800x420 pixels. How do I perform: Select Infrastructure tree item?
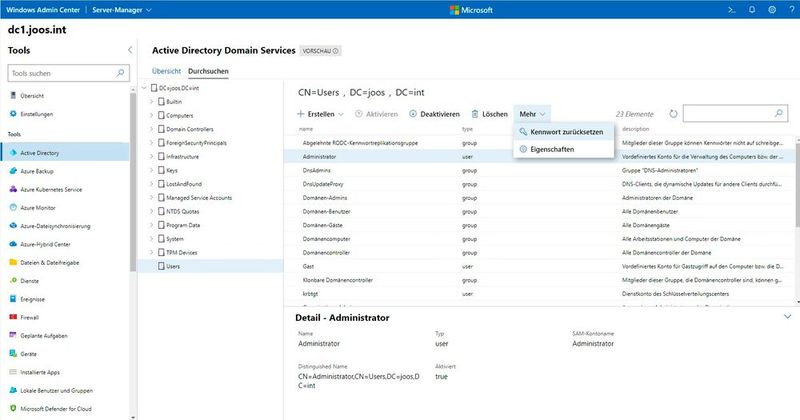(182, 157)
